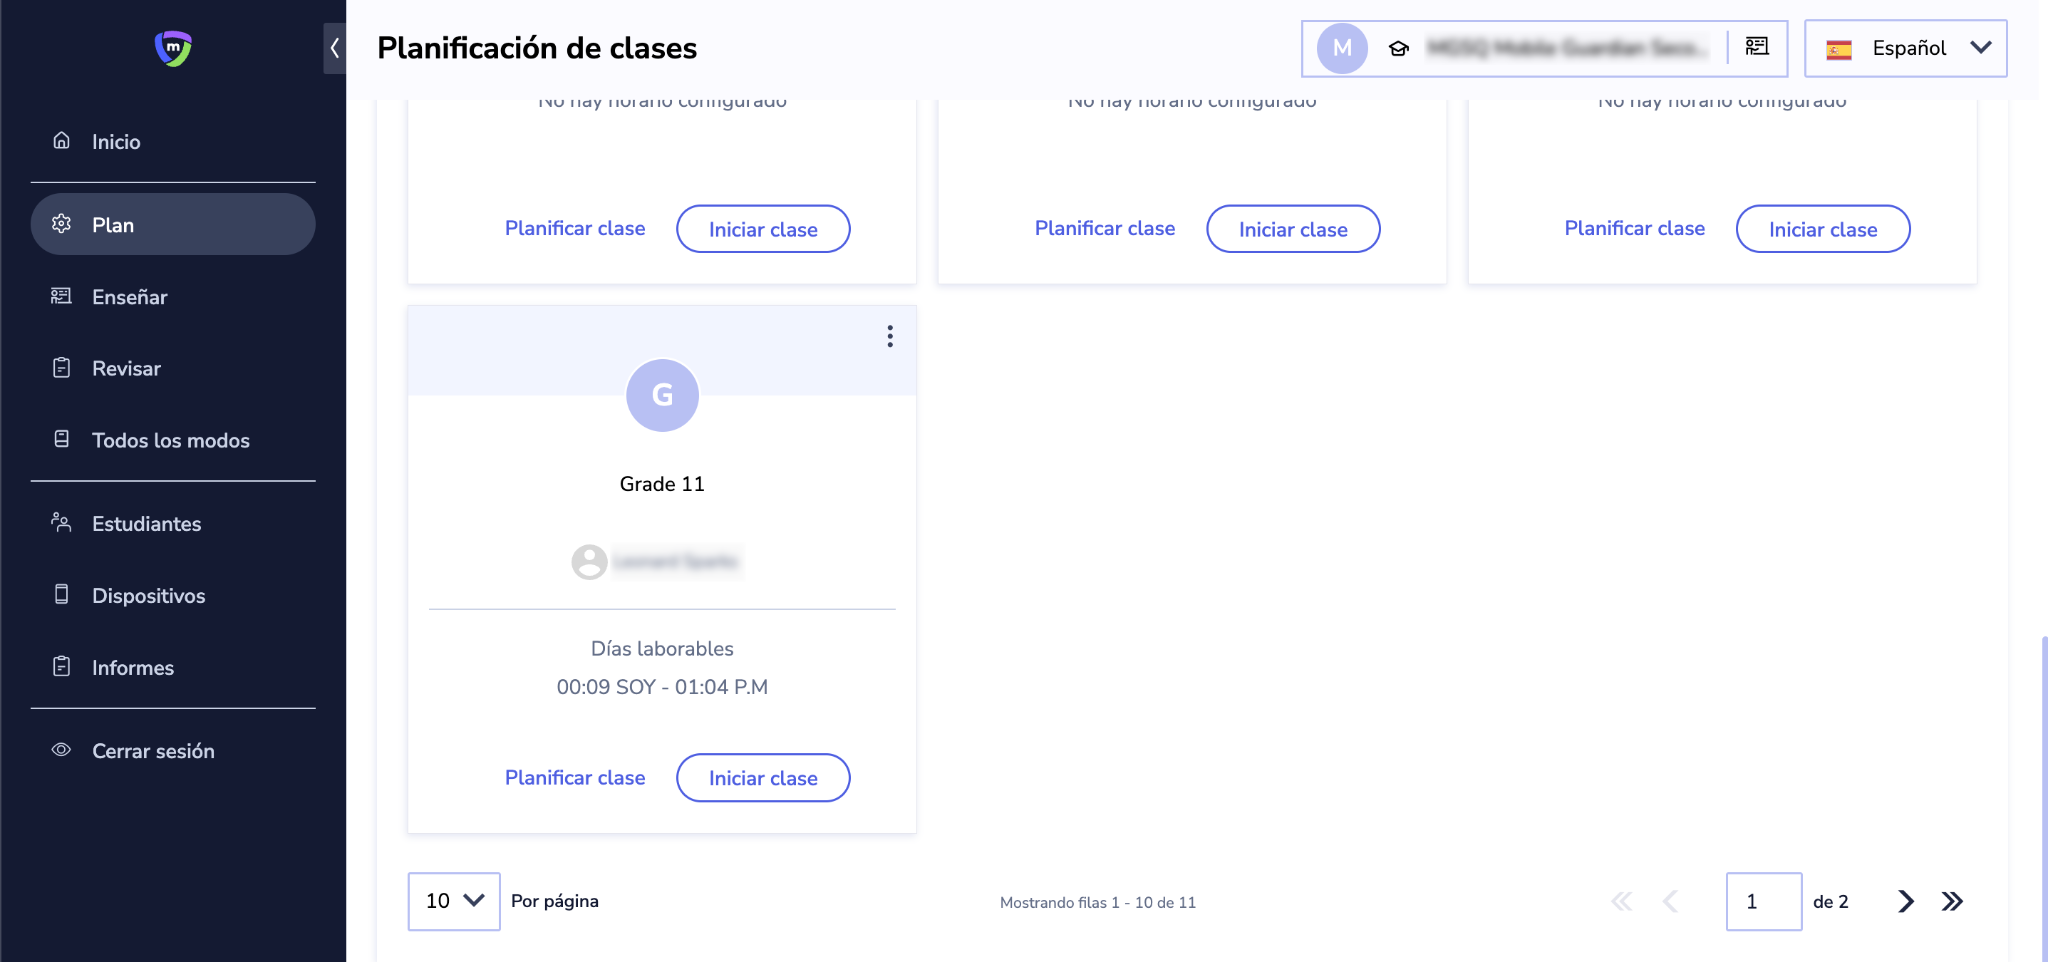Collapse the sidebar with the arrow button

[x=334, y=48]
